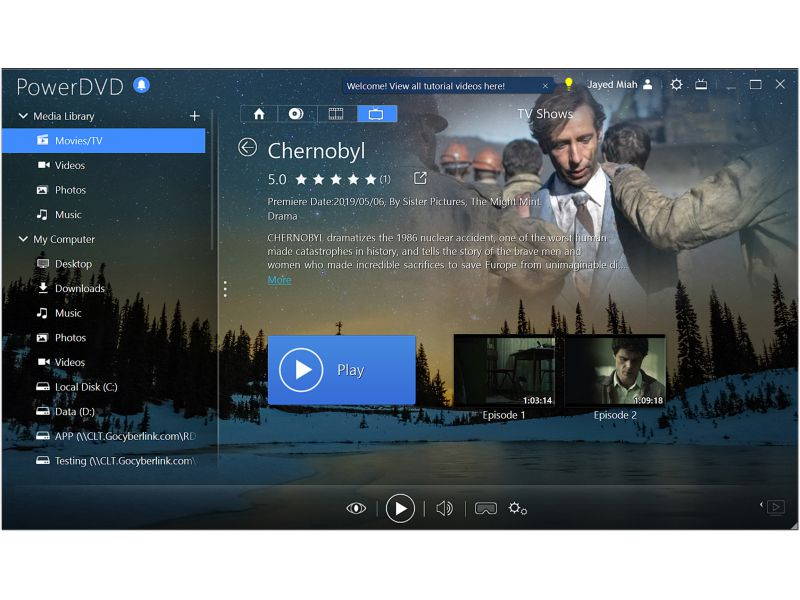Expand the description with the More link
Image resolution: width=800 pixels, height=600 pixels.
tap(278, 280)
